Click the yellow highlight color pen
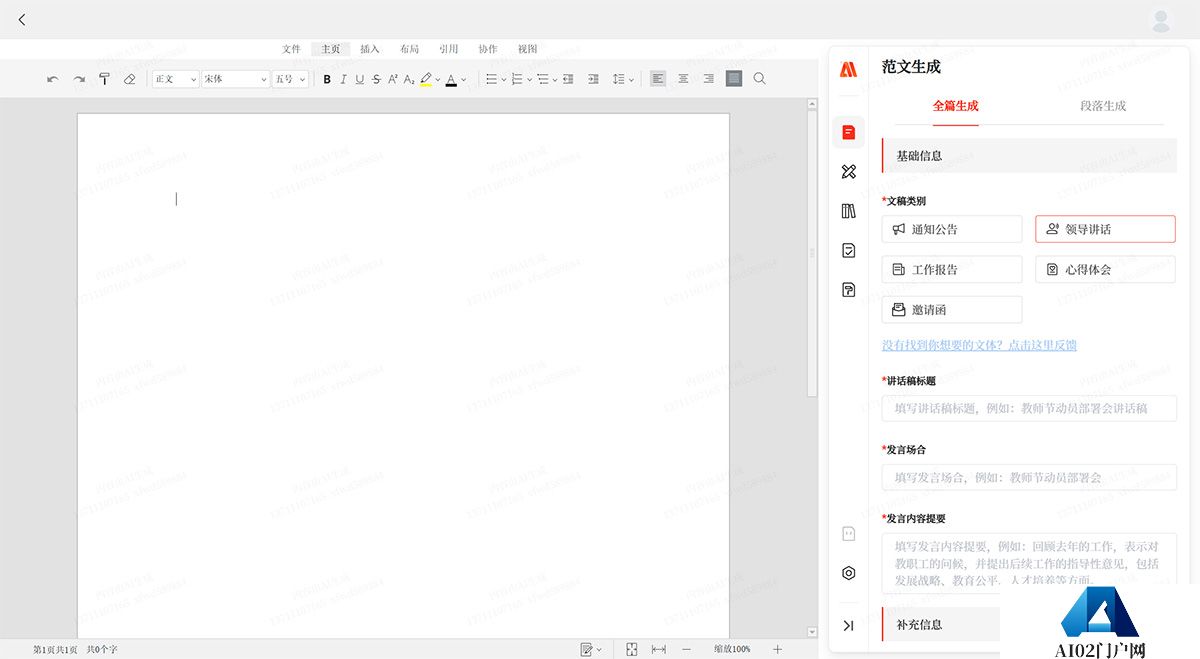This screenshot has width=1200, height=659. 426,79
